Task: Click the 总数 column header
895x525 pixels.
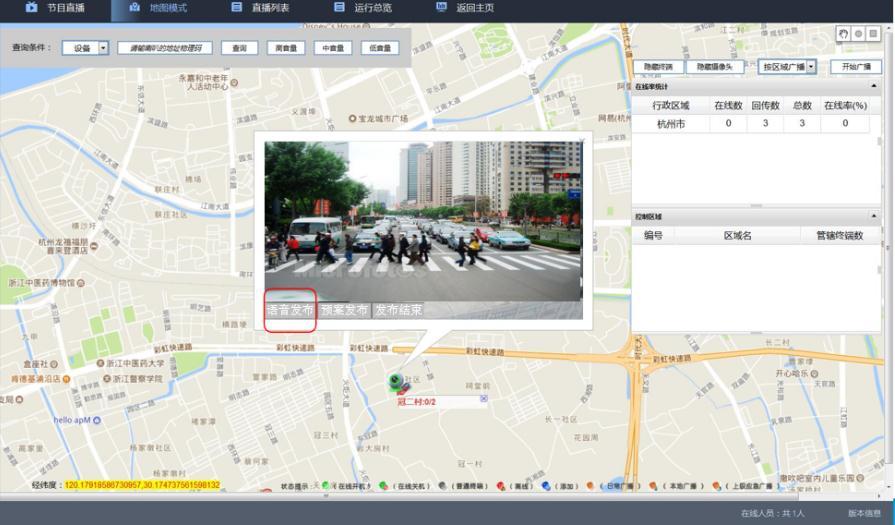Action: coord(802,106)
